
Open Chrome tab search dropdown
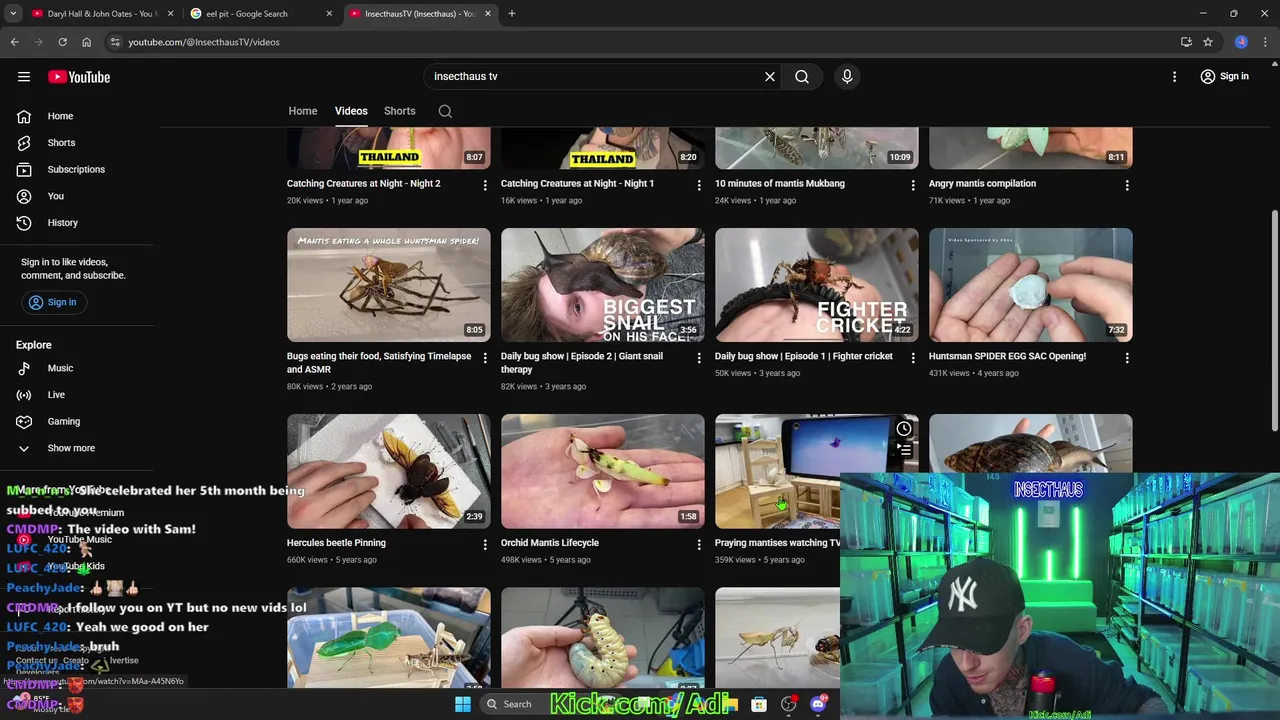point(13,14)
